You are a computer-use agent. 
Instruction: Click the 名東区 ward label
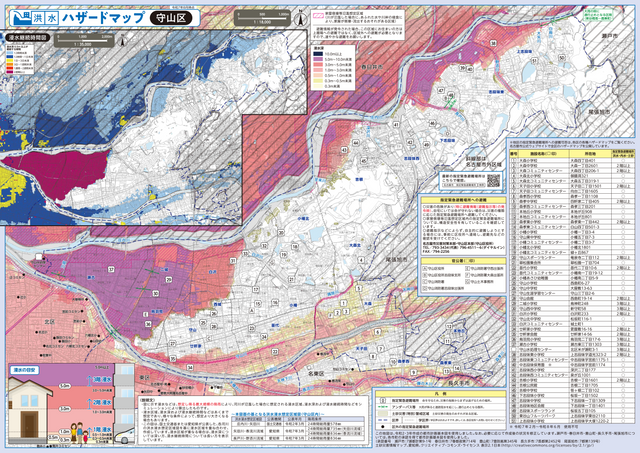click(x=316, y=374)
